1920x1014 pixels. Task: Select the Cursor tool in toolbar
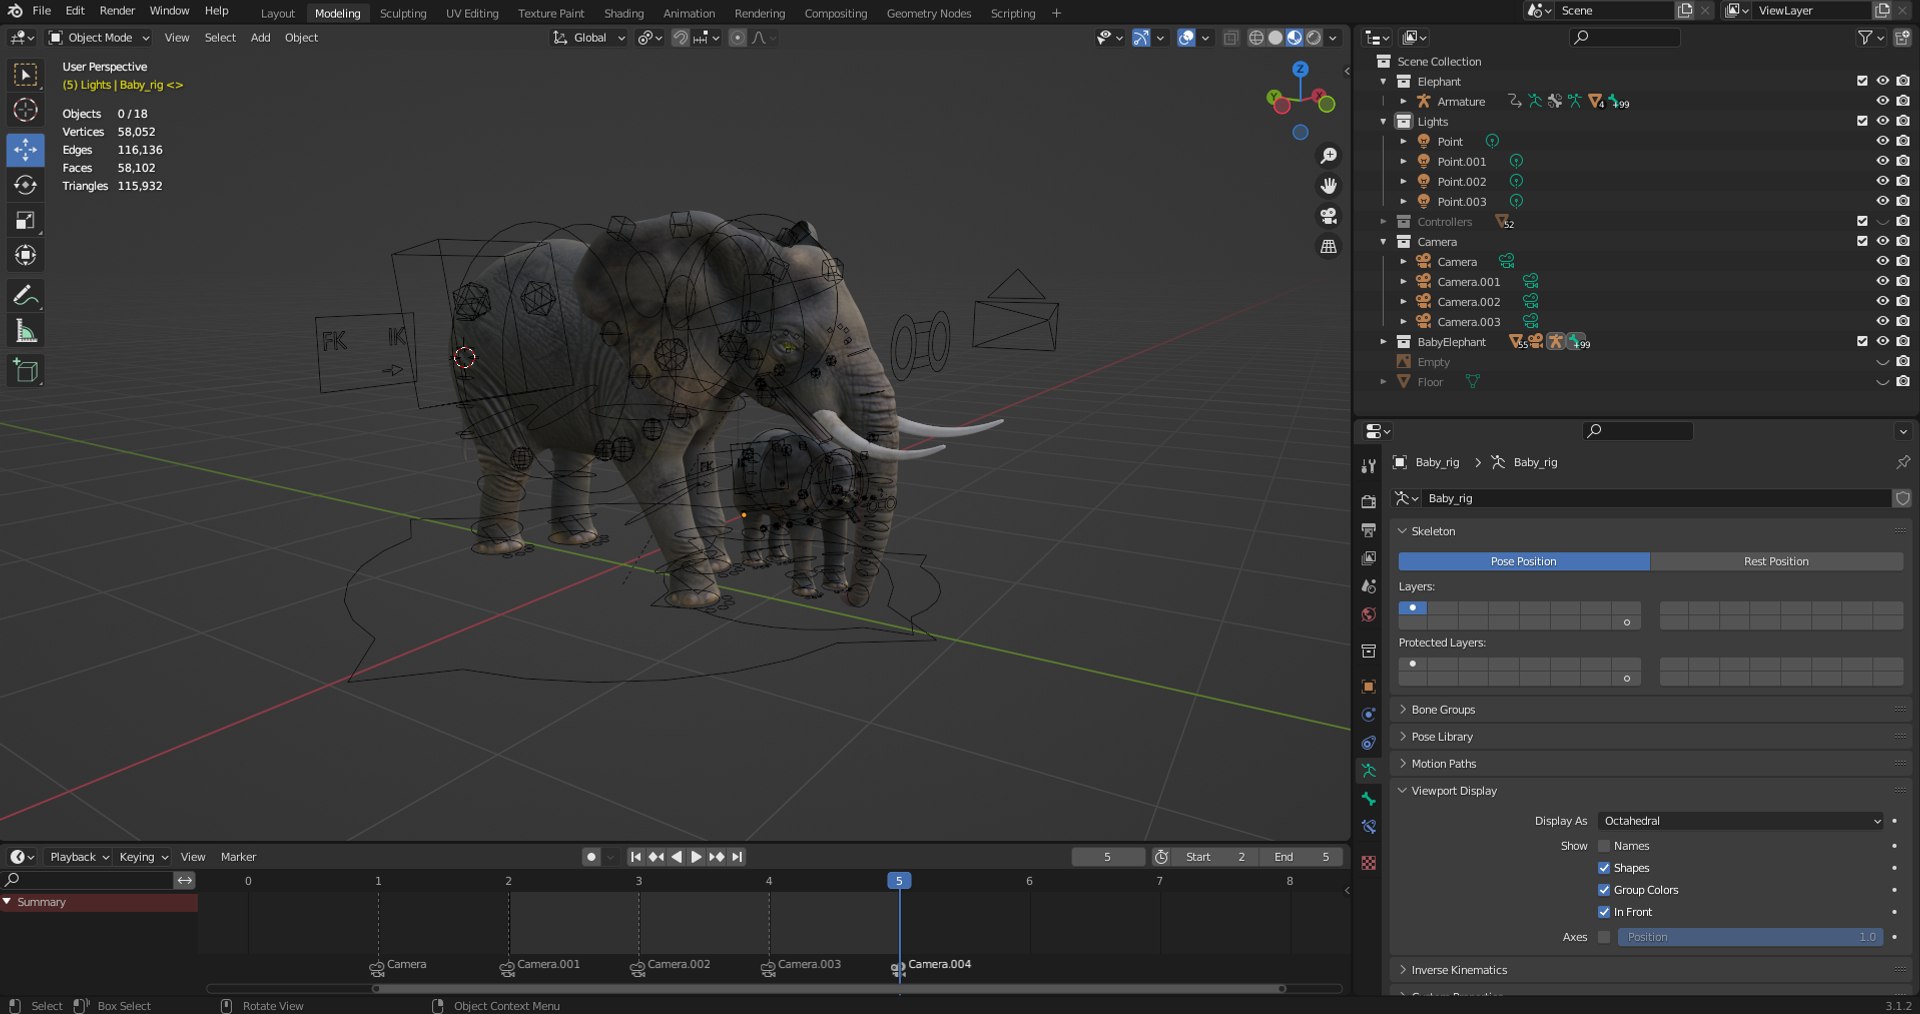pyautogui.click(x=26, y=110)
